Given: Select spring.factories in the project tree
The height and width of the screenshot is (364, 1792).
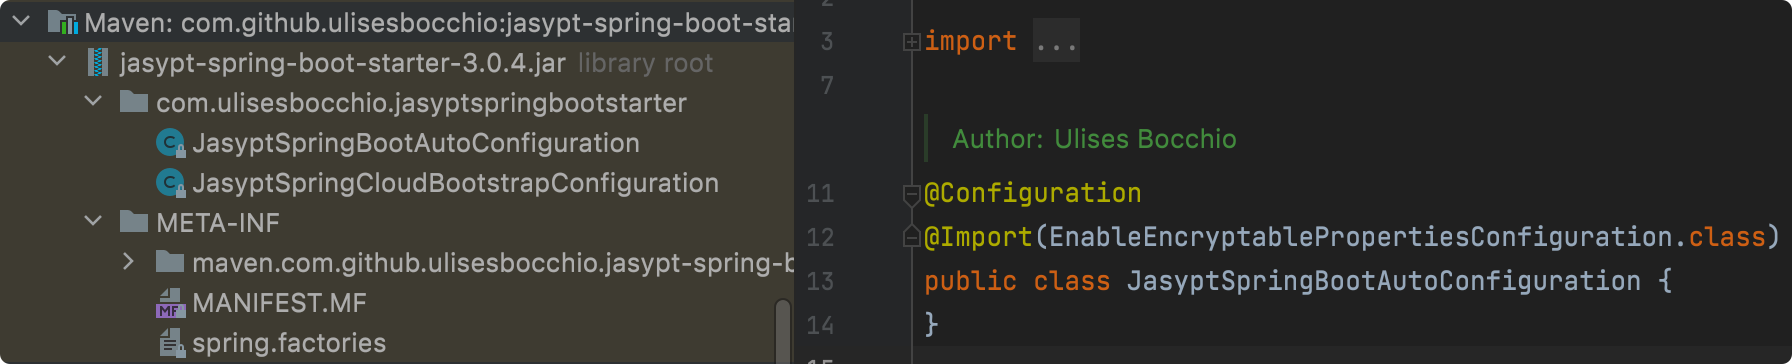Looking at the screenshot, I should (289, 343).
